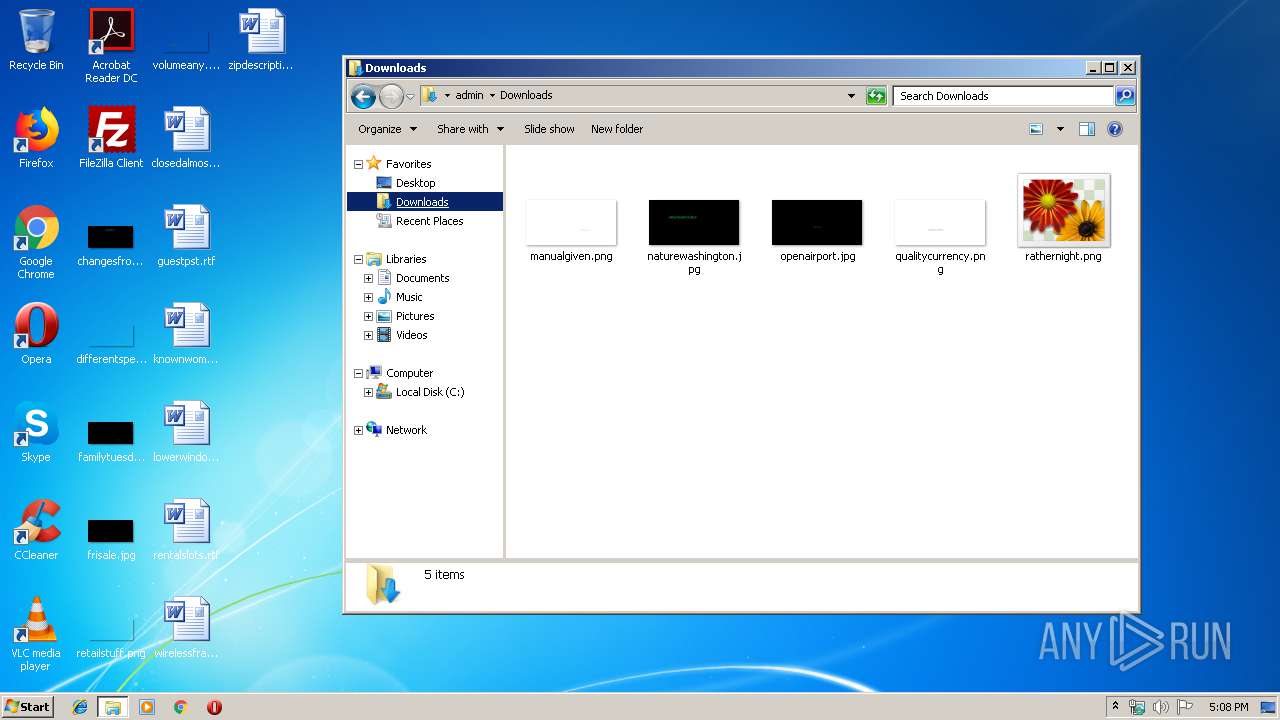Viewport: 1280px width, 720px height.
Task: Select the guestpst.rtf desktop file
Action: tap(186, 236)
